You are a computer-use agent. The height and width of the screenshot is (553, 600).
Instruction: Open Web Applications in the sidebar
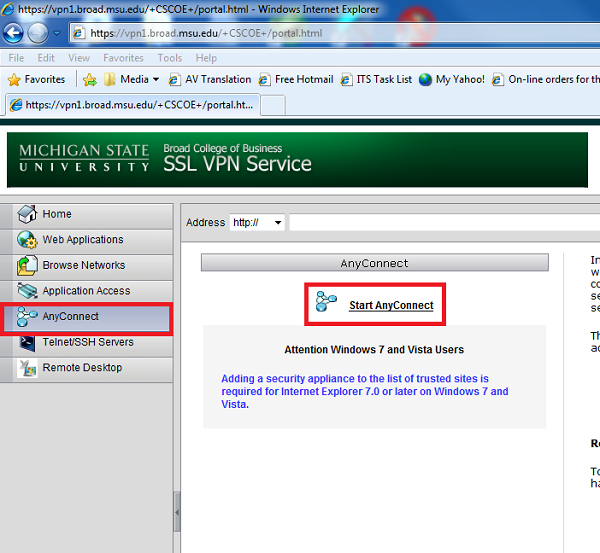click(x=86, y=240)
